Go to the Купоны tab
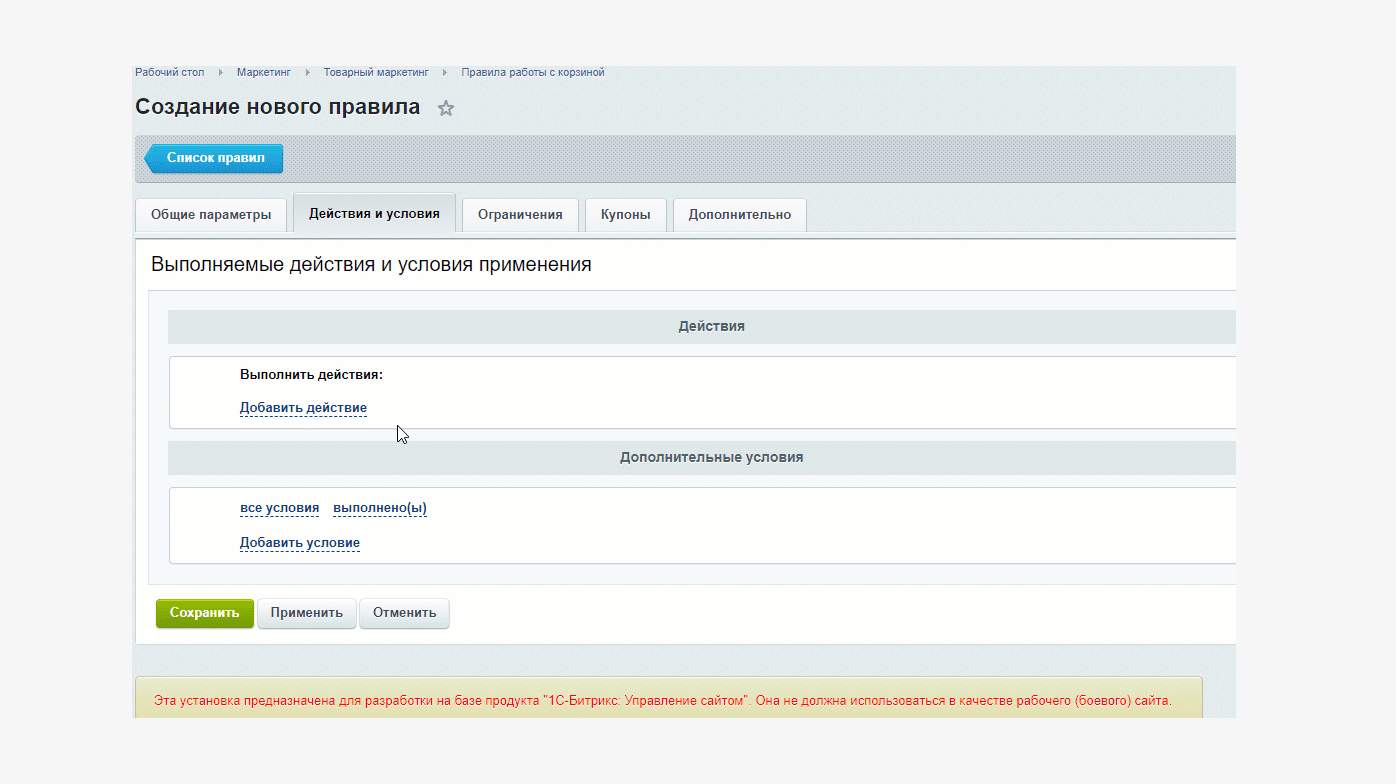The image size is (1396, 784). pyautogui.click(x=626, y=214)
